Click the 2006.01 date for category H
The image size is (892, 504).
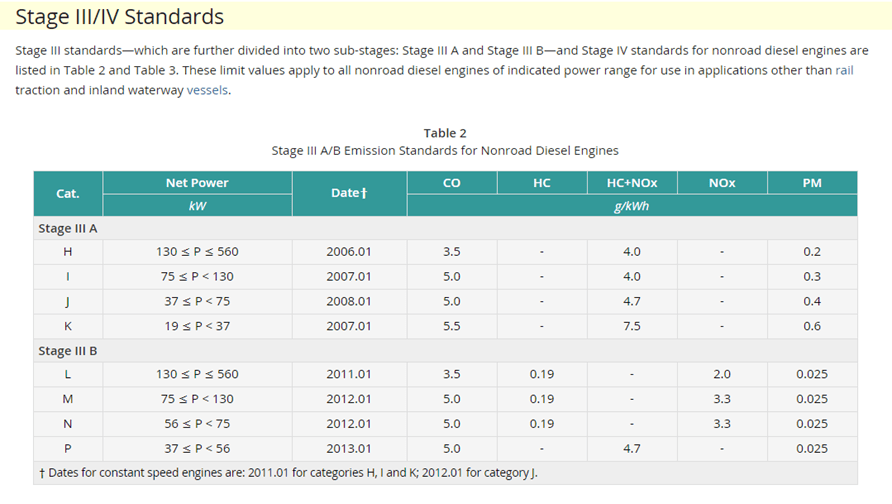pos(348,252)
